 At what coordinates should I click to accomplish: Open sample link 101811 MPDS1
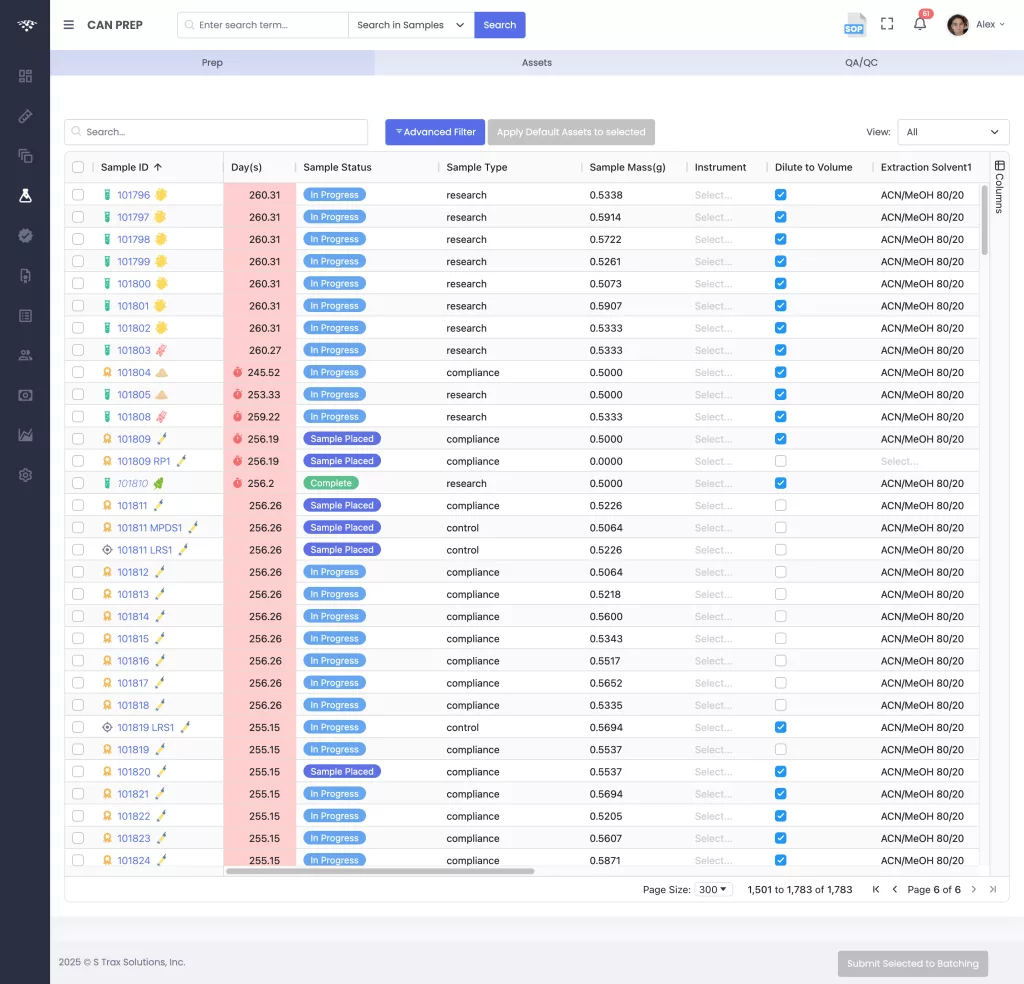coord(150,528)
